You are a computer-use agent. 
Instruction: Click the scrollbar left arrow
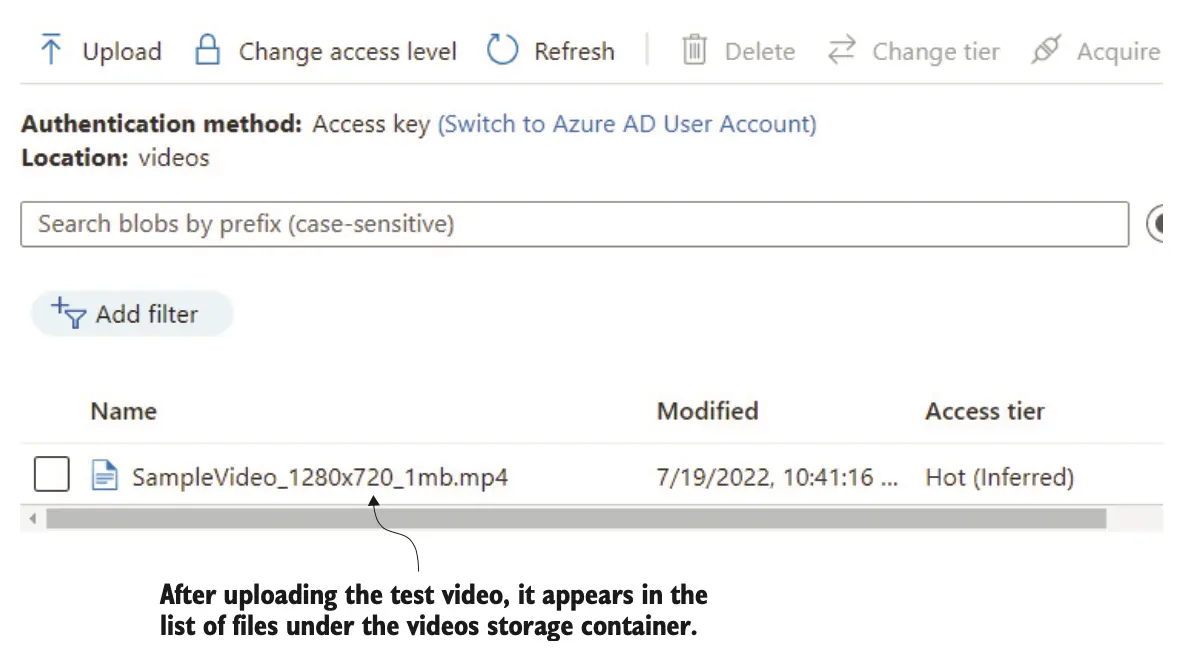(x=32, y=518)
